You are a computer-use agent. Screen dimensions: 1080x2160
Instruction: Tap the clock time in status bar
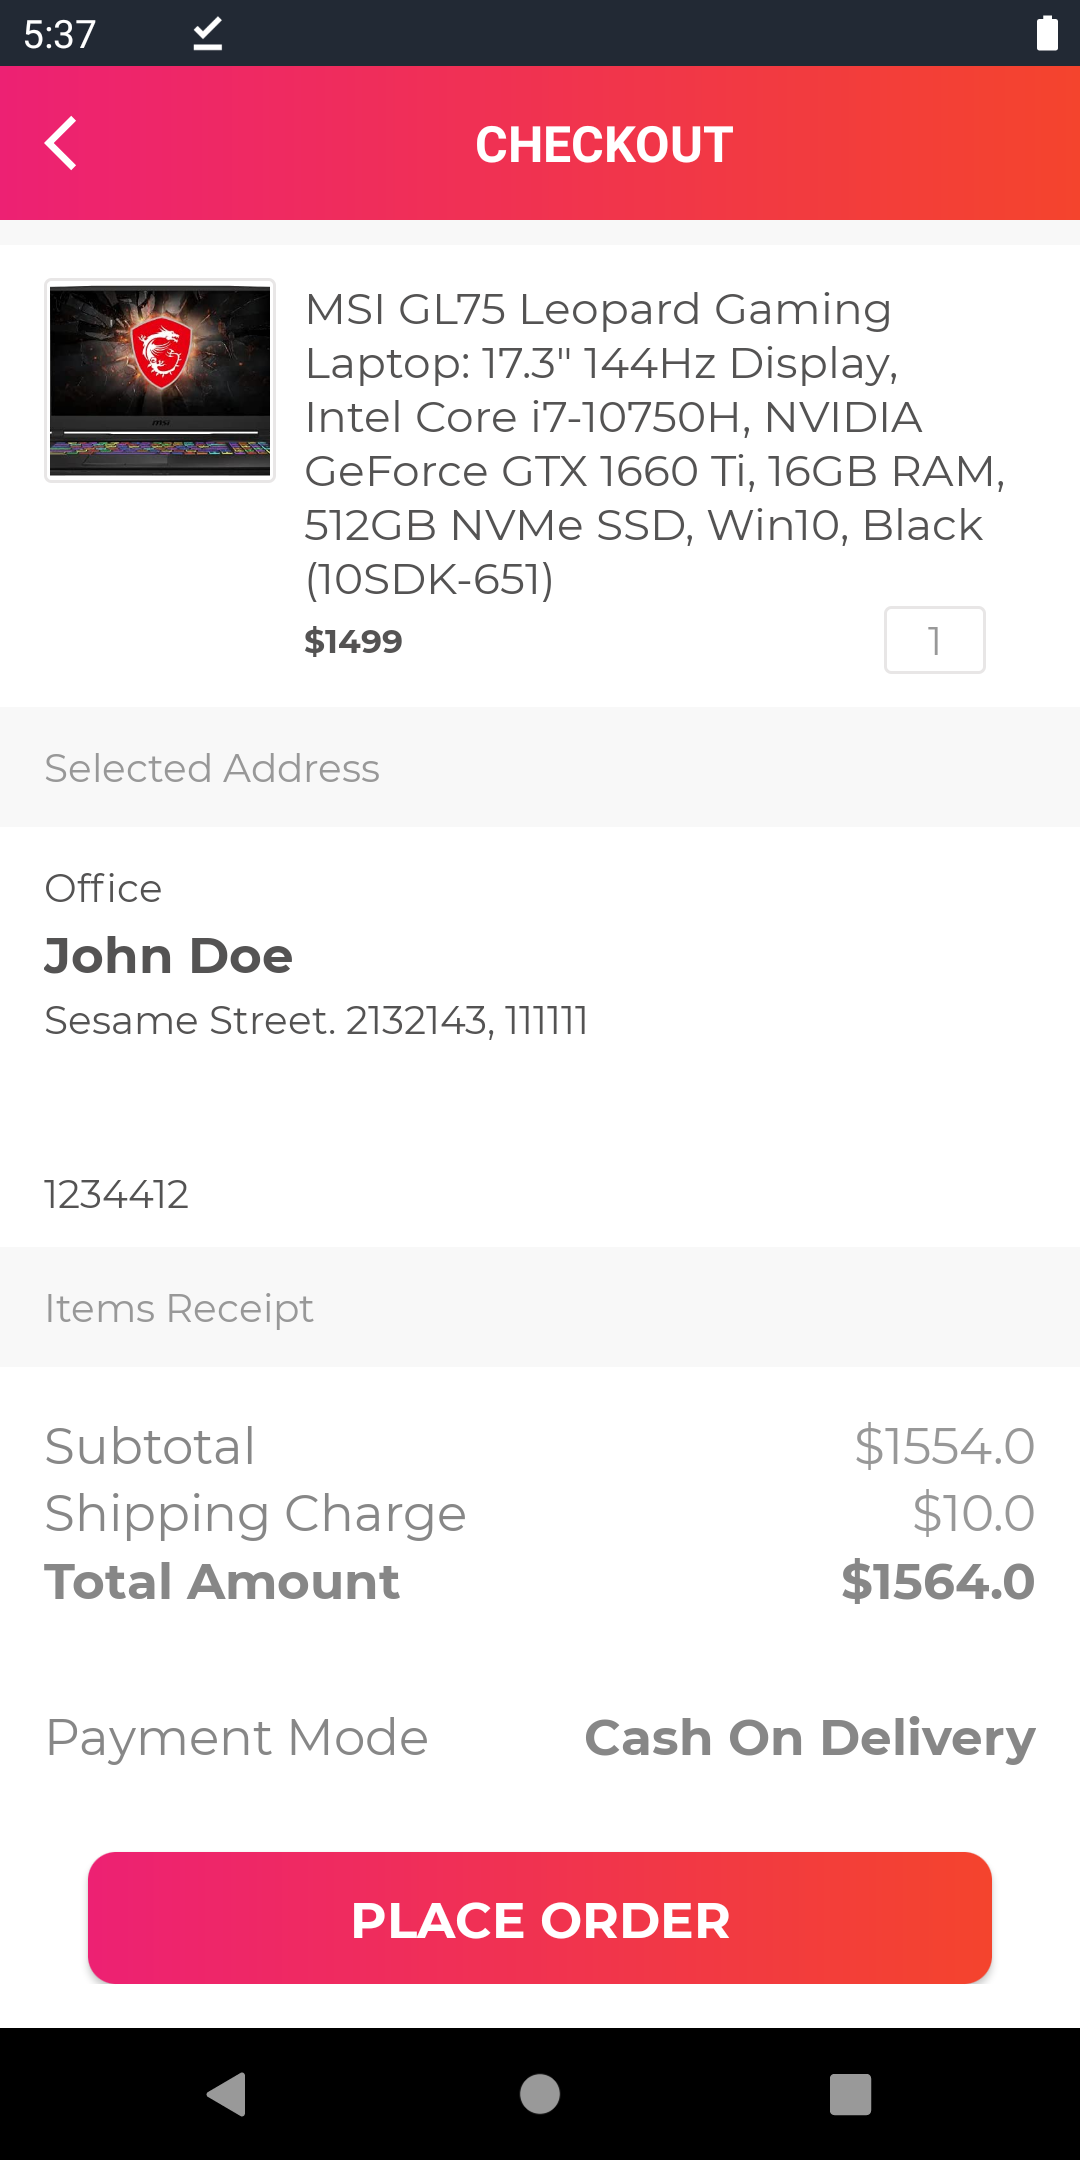coord(60,35)
